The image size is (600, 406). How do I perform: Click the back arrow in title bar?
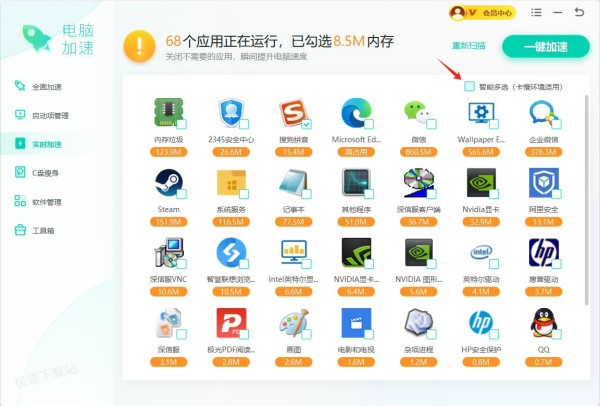(x=579, y=12)
